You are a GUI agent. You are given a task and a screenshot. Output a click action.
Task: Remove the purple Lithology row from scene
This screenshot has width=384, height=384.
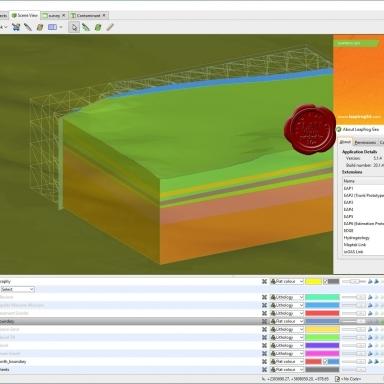264,345
